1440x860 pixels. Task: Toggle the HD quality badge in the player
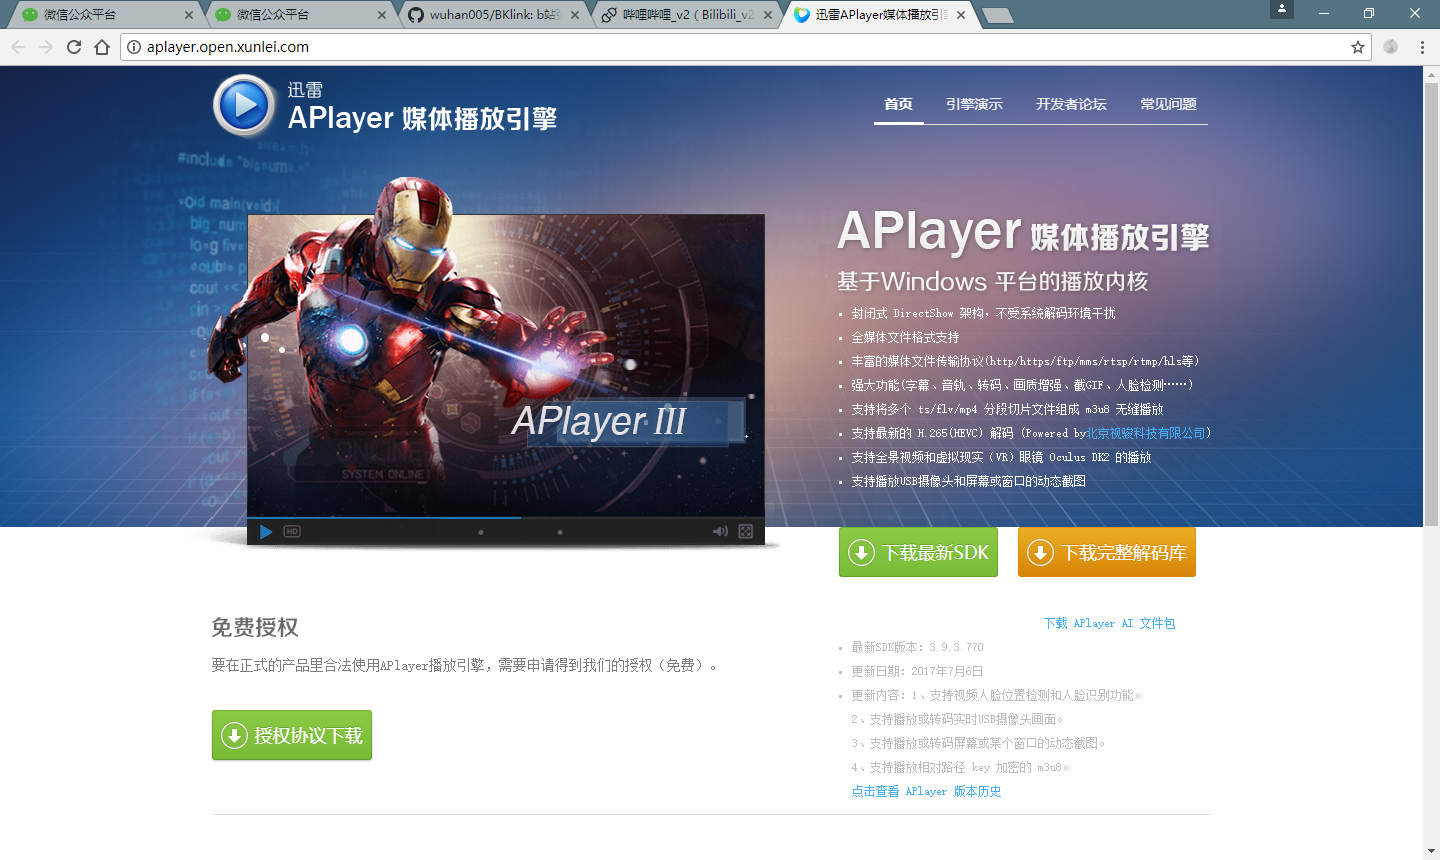click(292, 532)
